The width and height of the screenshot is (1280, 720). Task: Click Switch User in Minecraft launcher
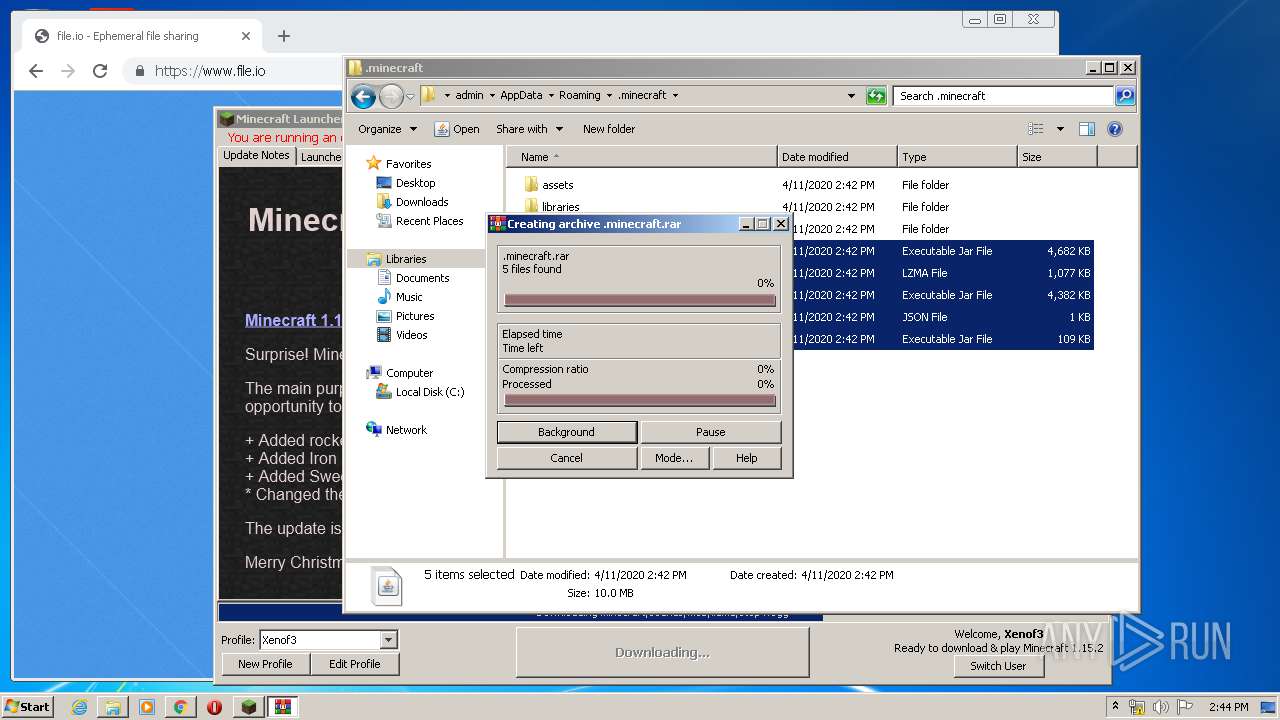[x=998, y=666]
